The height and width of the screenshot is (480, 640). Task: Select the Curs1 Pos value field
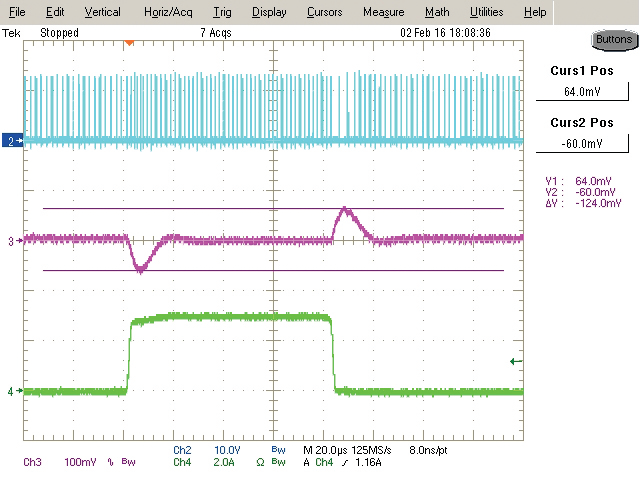[x=582, y=91]
